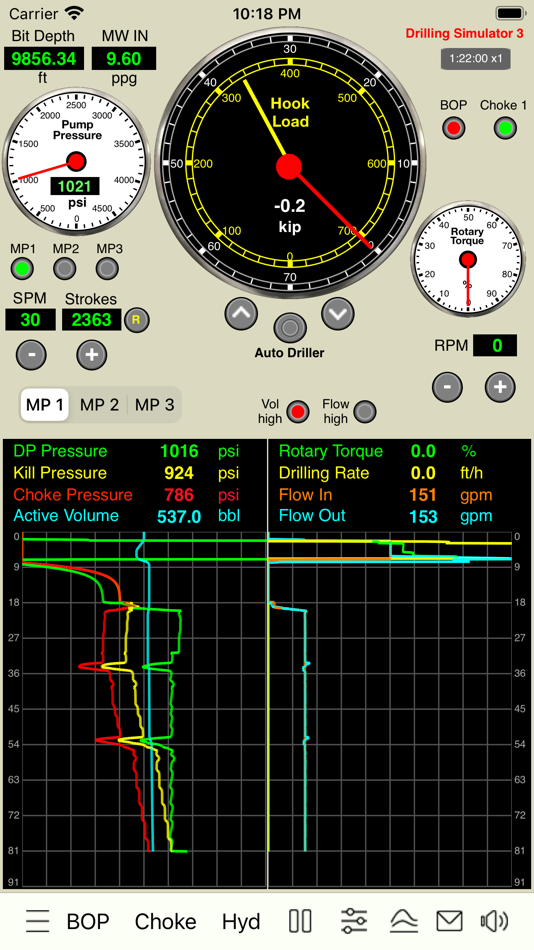The width and height of the screenshot is (534, 950).
Task: Open the envelope messages icon
Action: pos(449,922)
